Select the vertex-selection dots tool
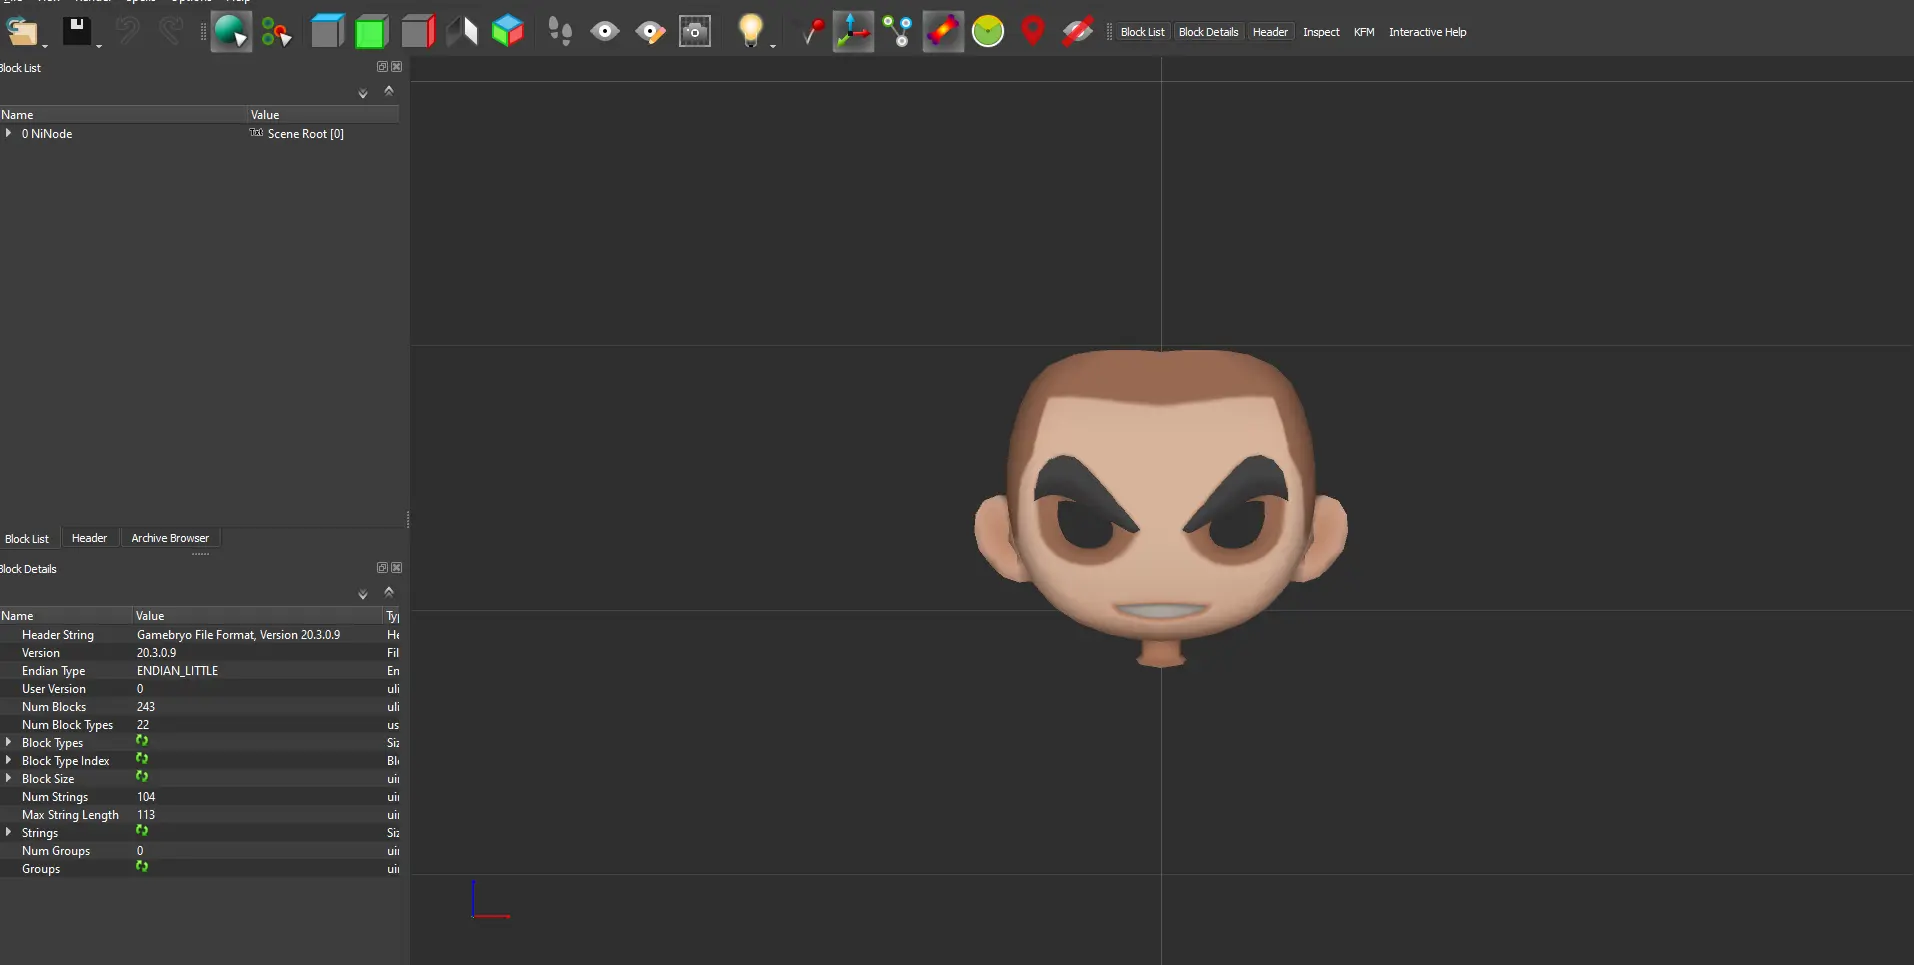 tap(276, 32)
